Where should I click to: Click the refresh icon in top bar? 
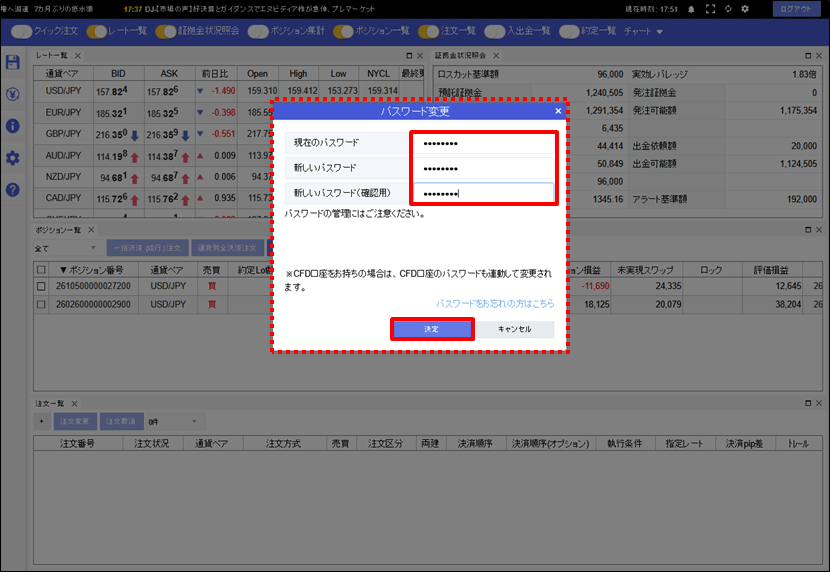tap(728, 9)
